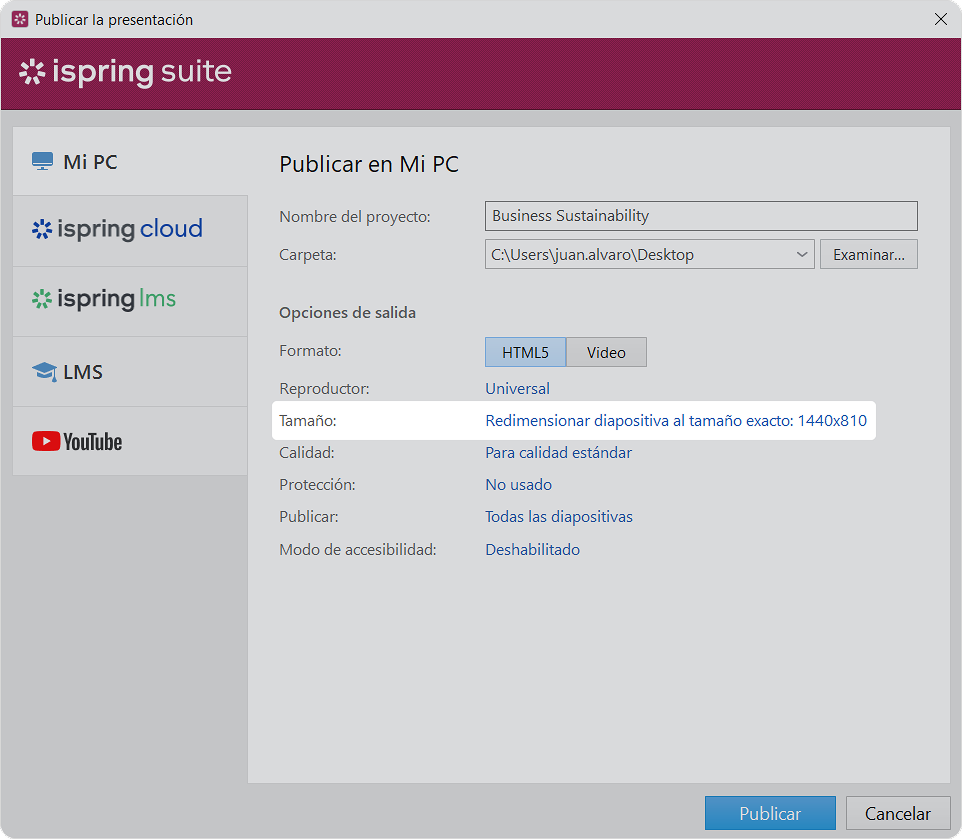This screenshot has height=839, width=962.
Task: Toggle output format to Video
Action: pos(606,352)
